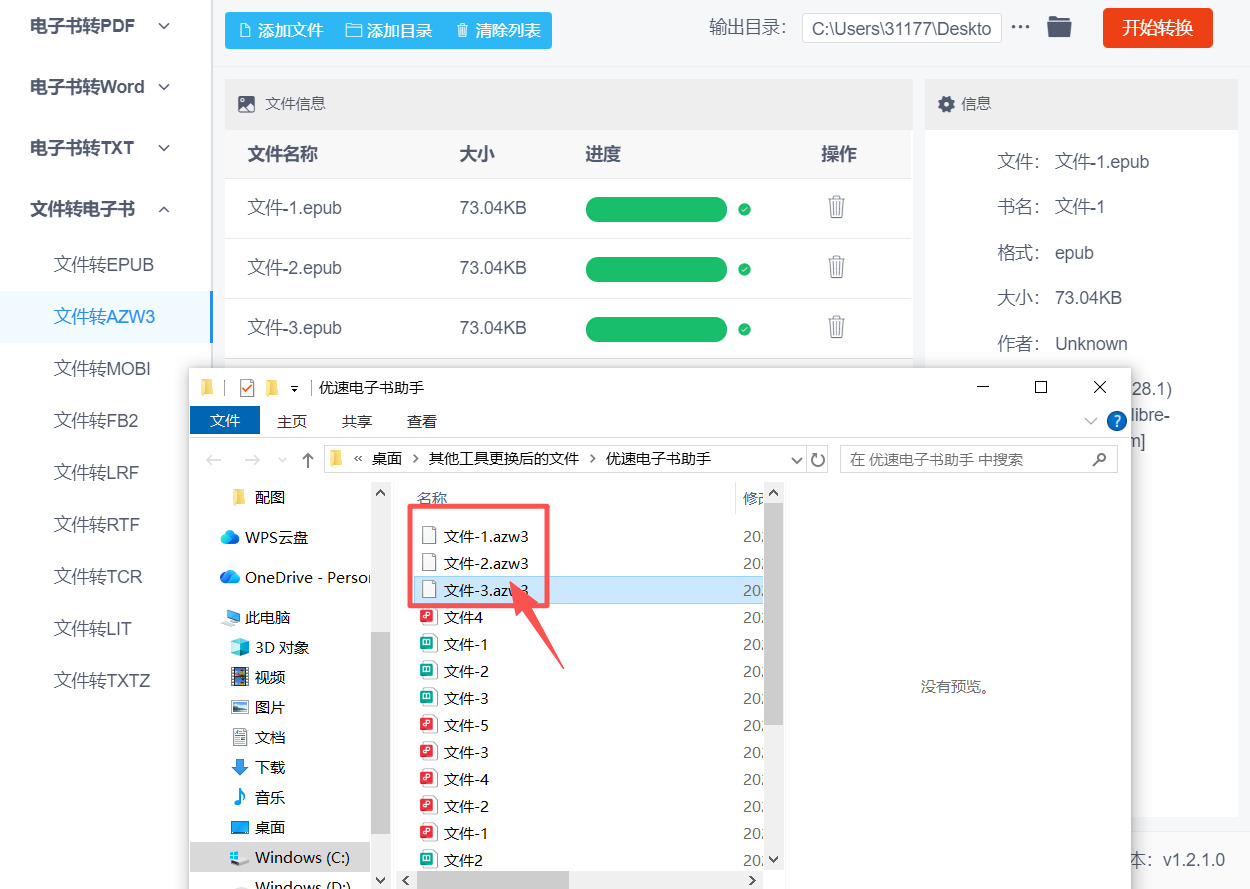Click the 文件-3.epub progress bar
Viewport: 1250px width, 889px height.
(x=656, y=329)
